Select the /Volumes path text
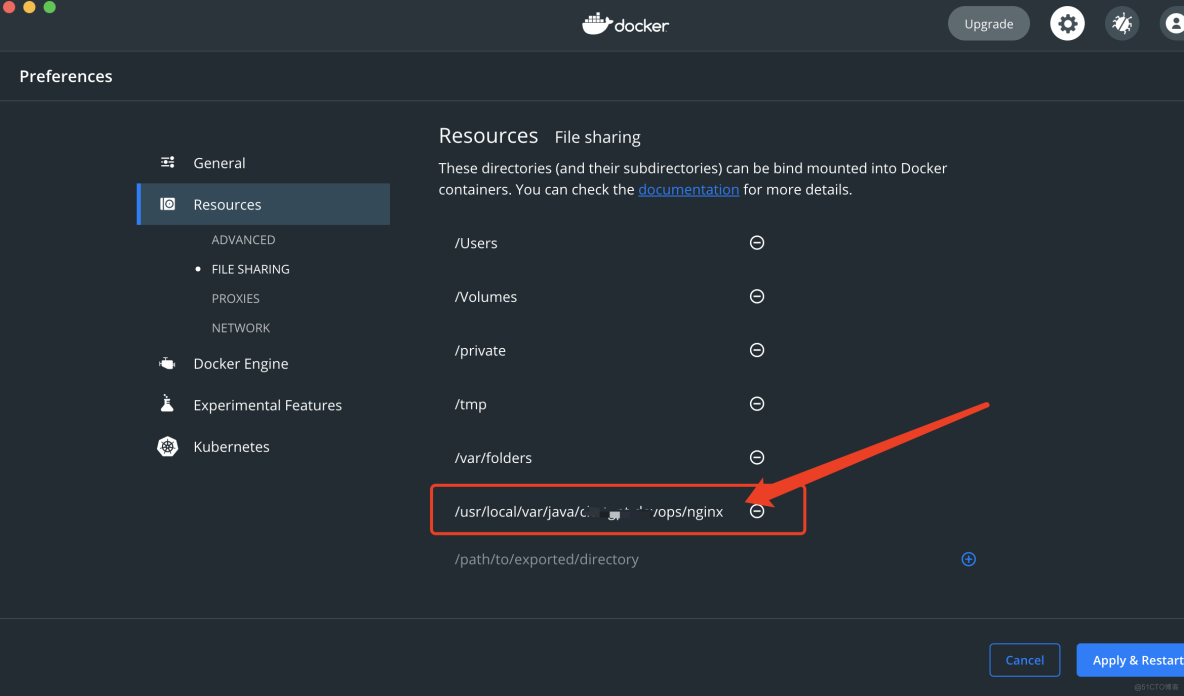 [486, 297]
